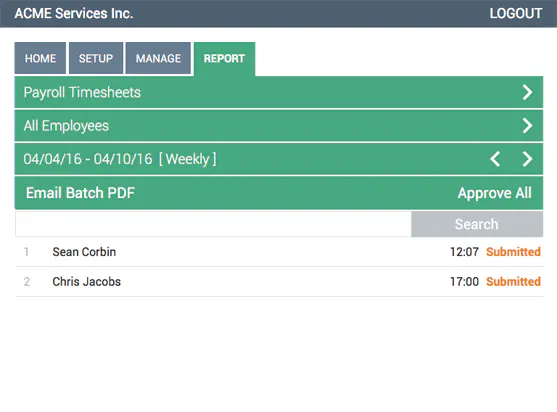Click Submitted status for Chris Jacobs
This screenshot has height=412, width=557.
[x=513, y=282]
